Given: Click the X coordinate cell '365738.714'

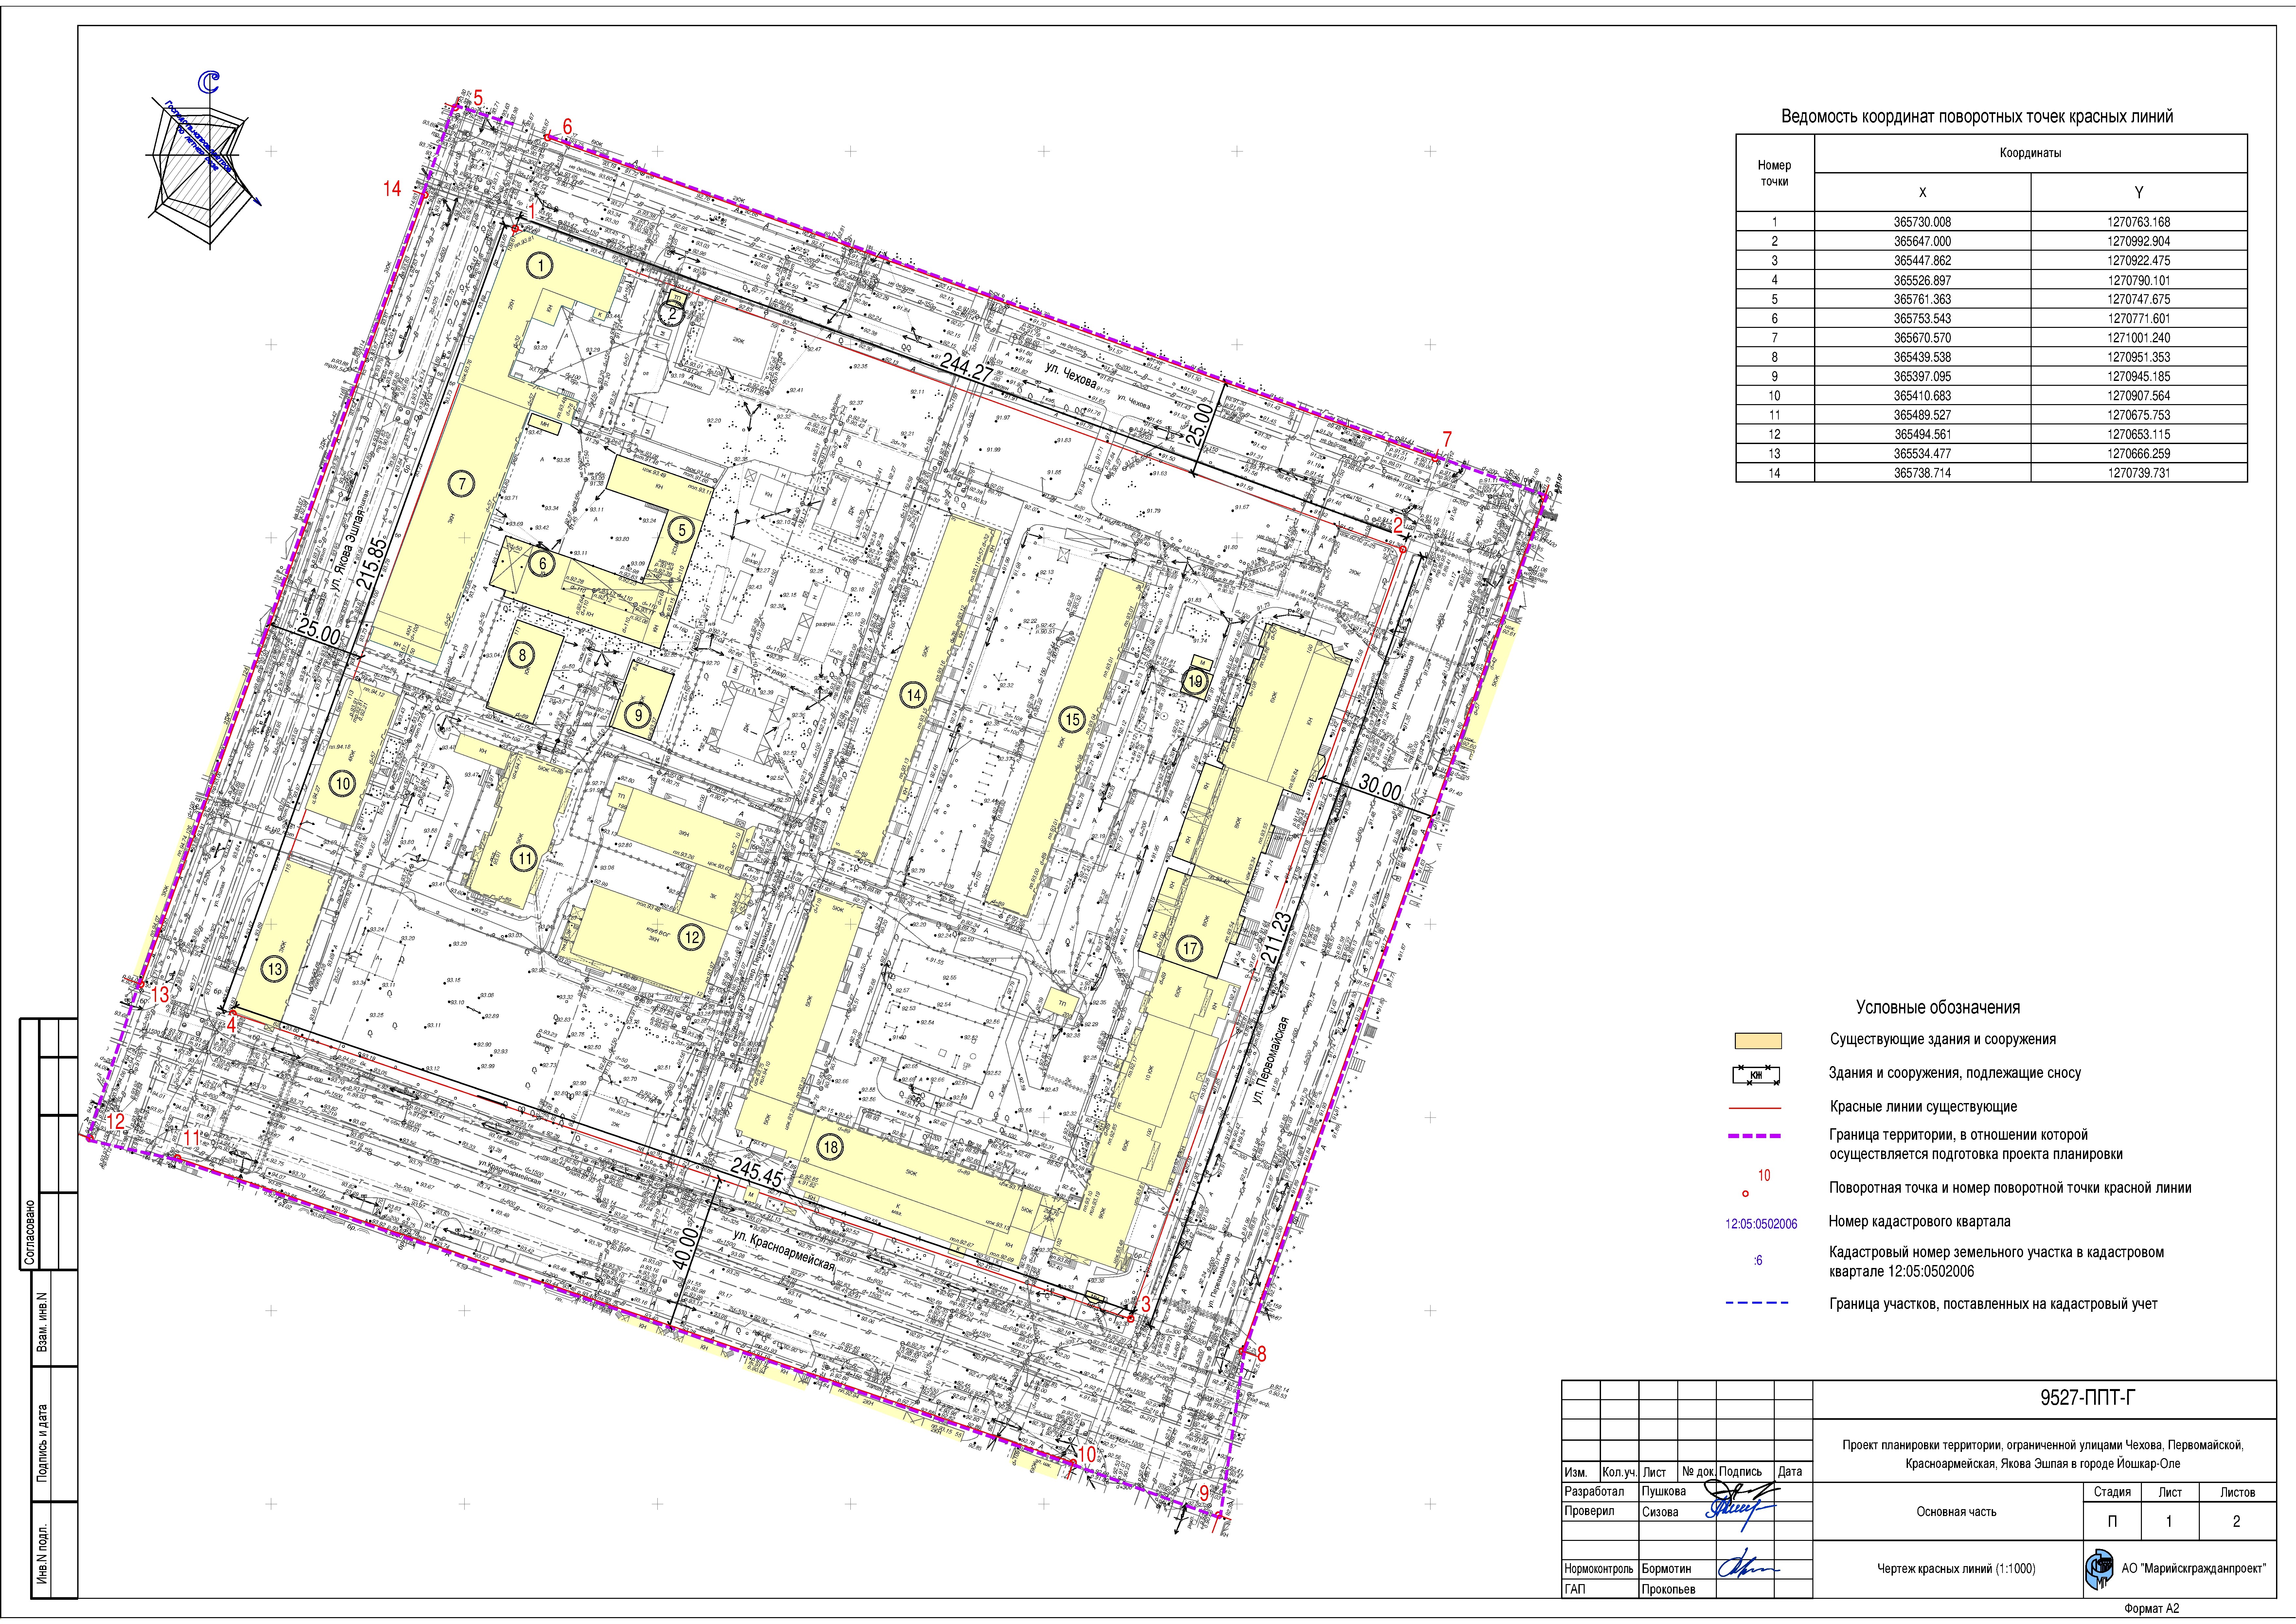Looking at the screenshot, I should click(x=1922, y=473).
